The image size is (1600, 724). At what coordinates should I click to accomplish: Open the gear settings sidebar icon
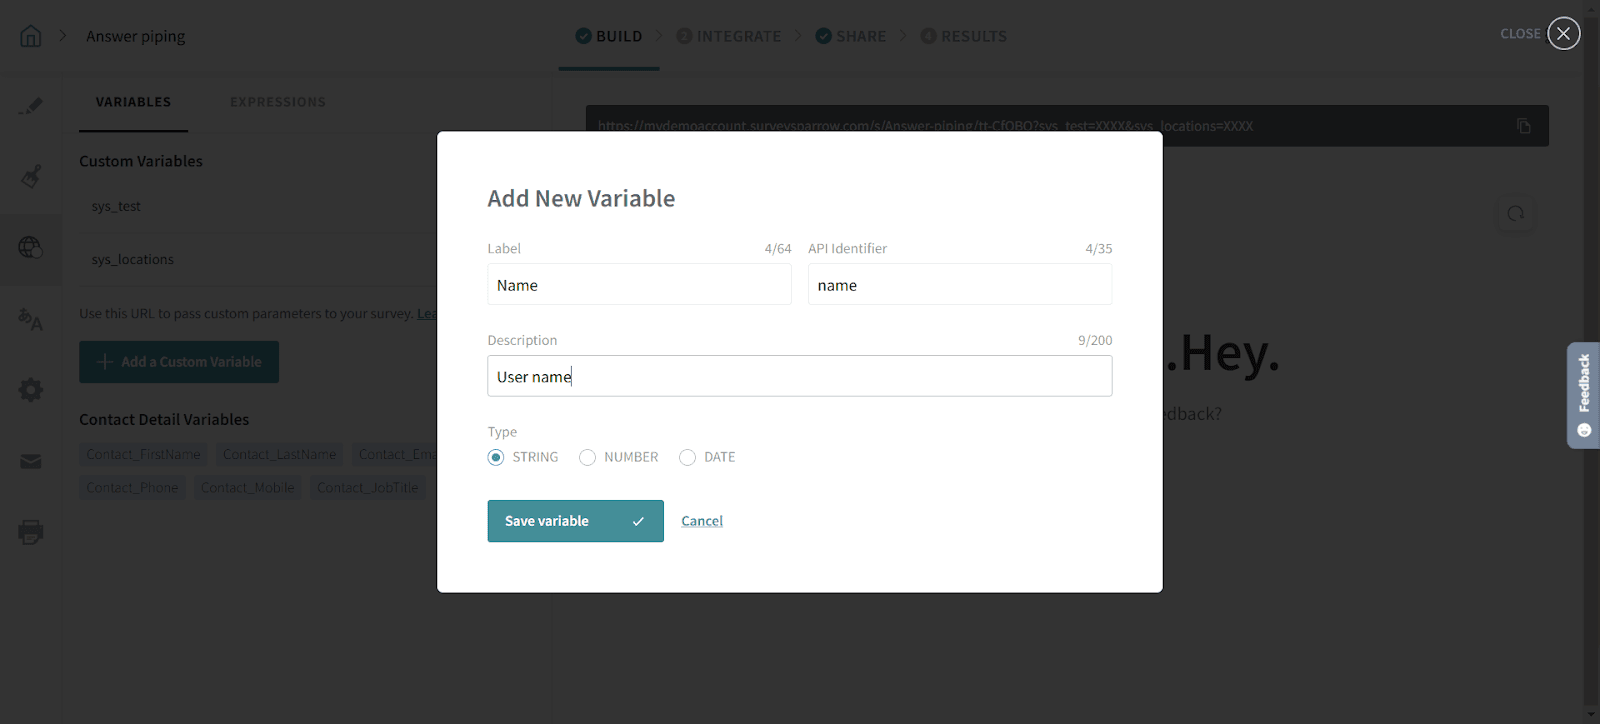point(31,390)
